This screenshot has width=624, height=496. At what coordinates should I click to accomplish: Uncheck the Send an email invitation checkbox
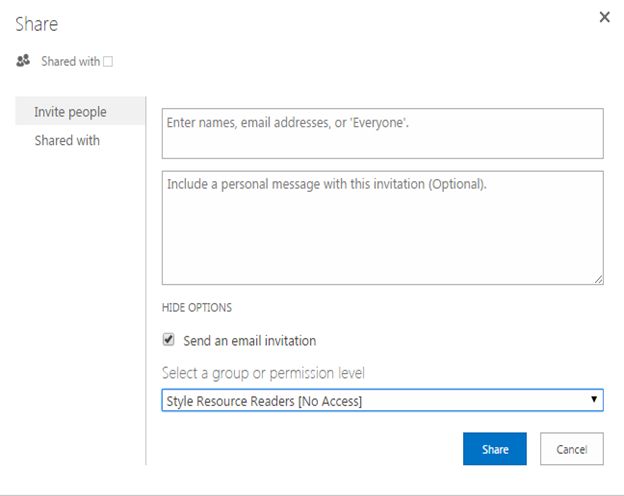coord(169,340)
